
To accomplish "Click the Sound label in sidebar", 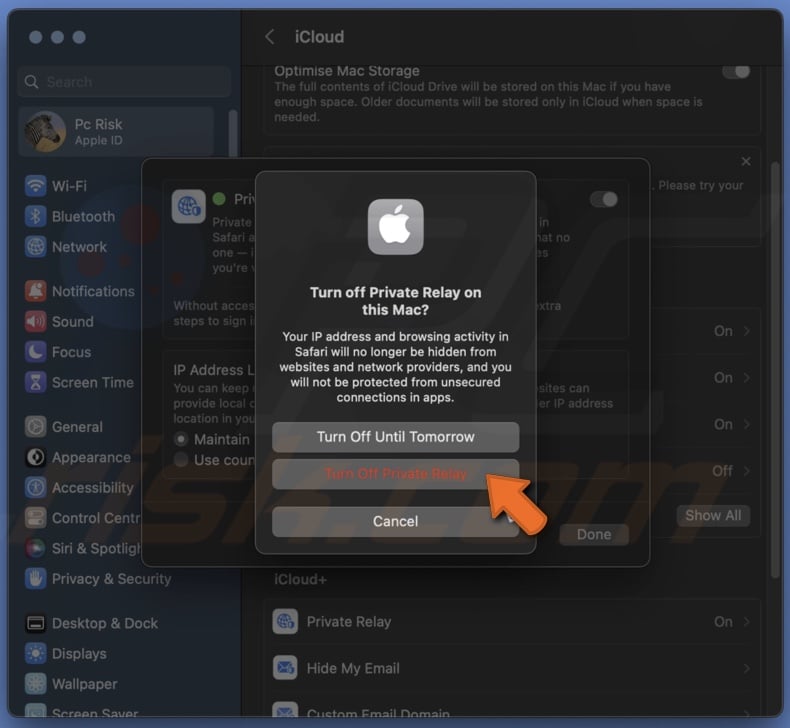I will (73, 321).
